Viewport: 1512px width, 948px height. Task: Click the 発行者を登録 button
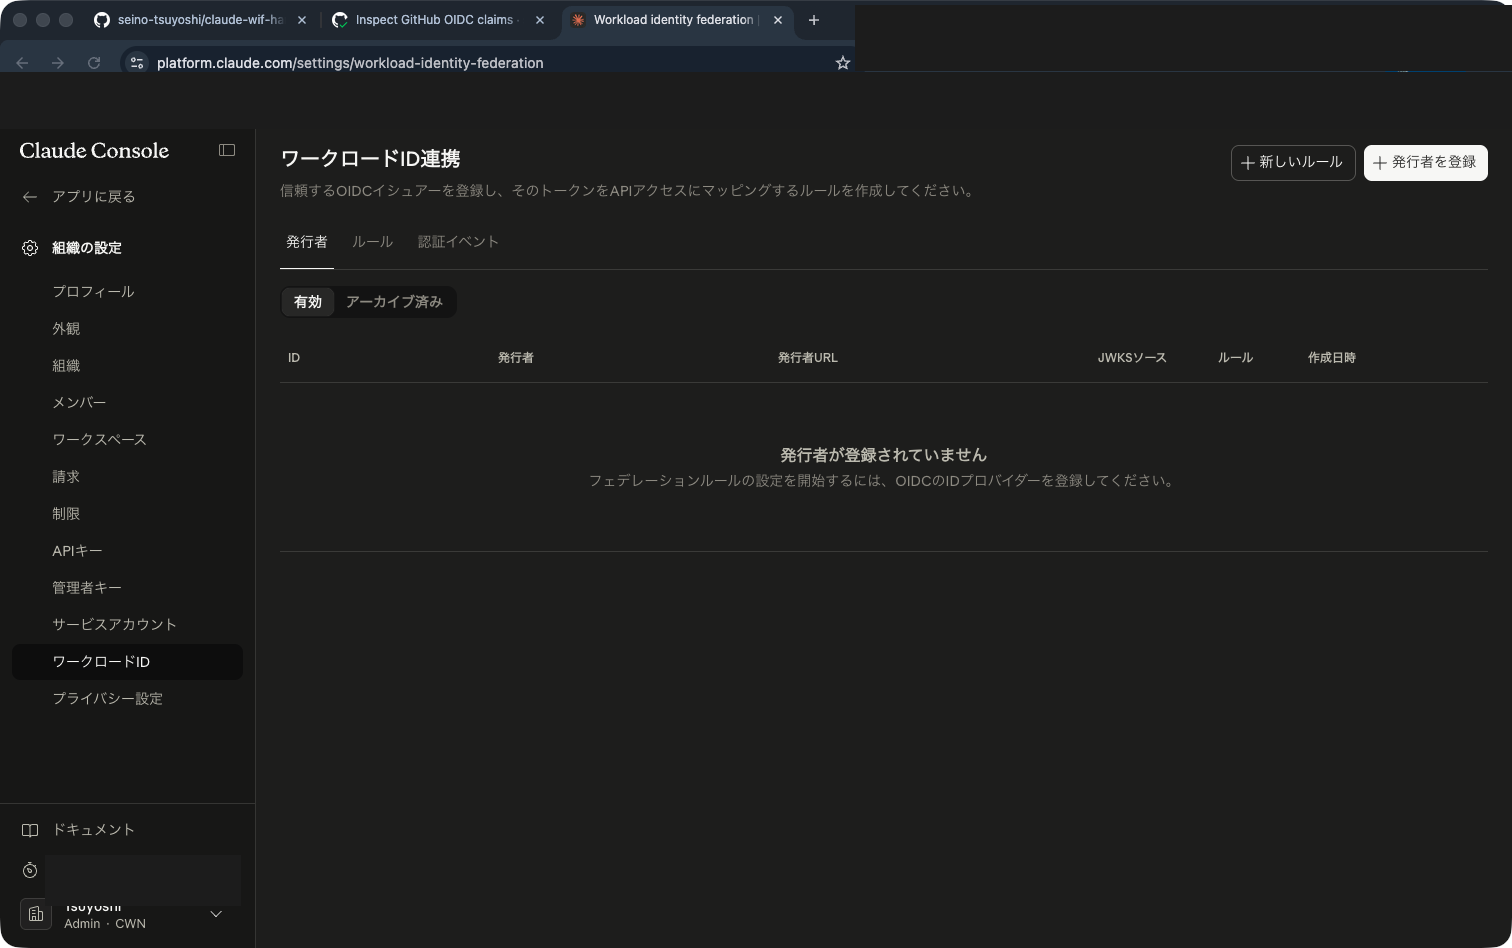[x=1426, y=162]
